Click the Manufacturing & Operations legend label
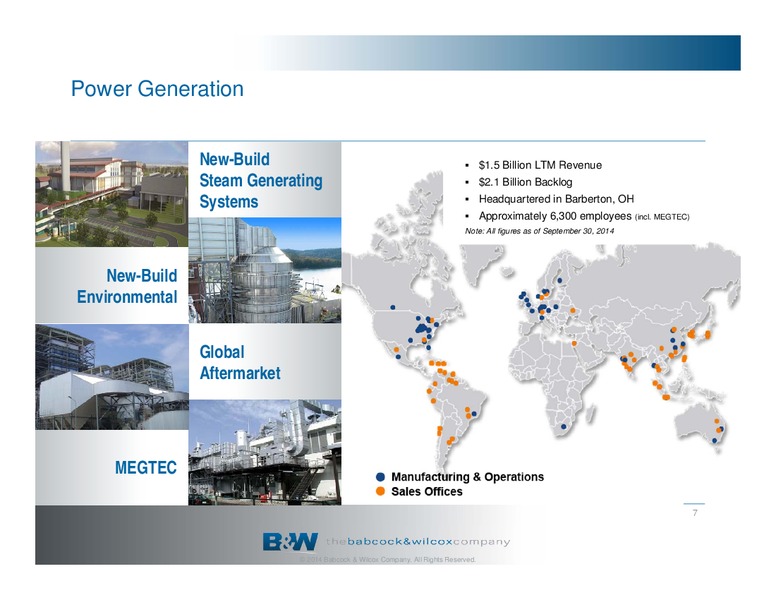776x600 pixels. coord(467,477)
